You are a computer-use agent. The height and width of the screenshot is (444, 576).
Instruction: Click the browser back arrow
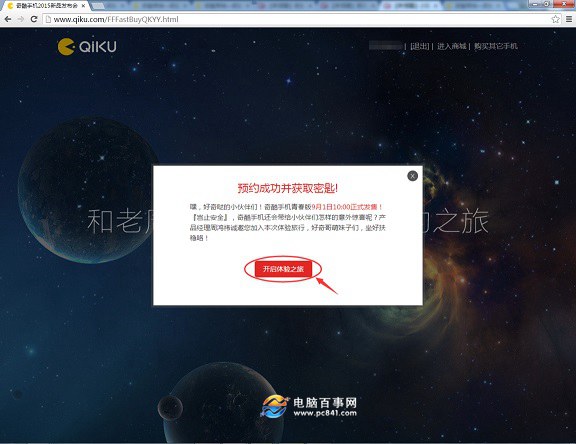[8, 19]
